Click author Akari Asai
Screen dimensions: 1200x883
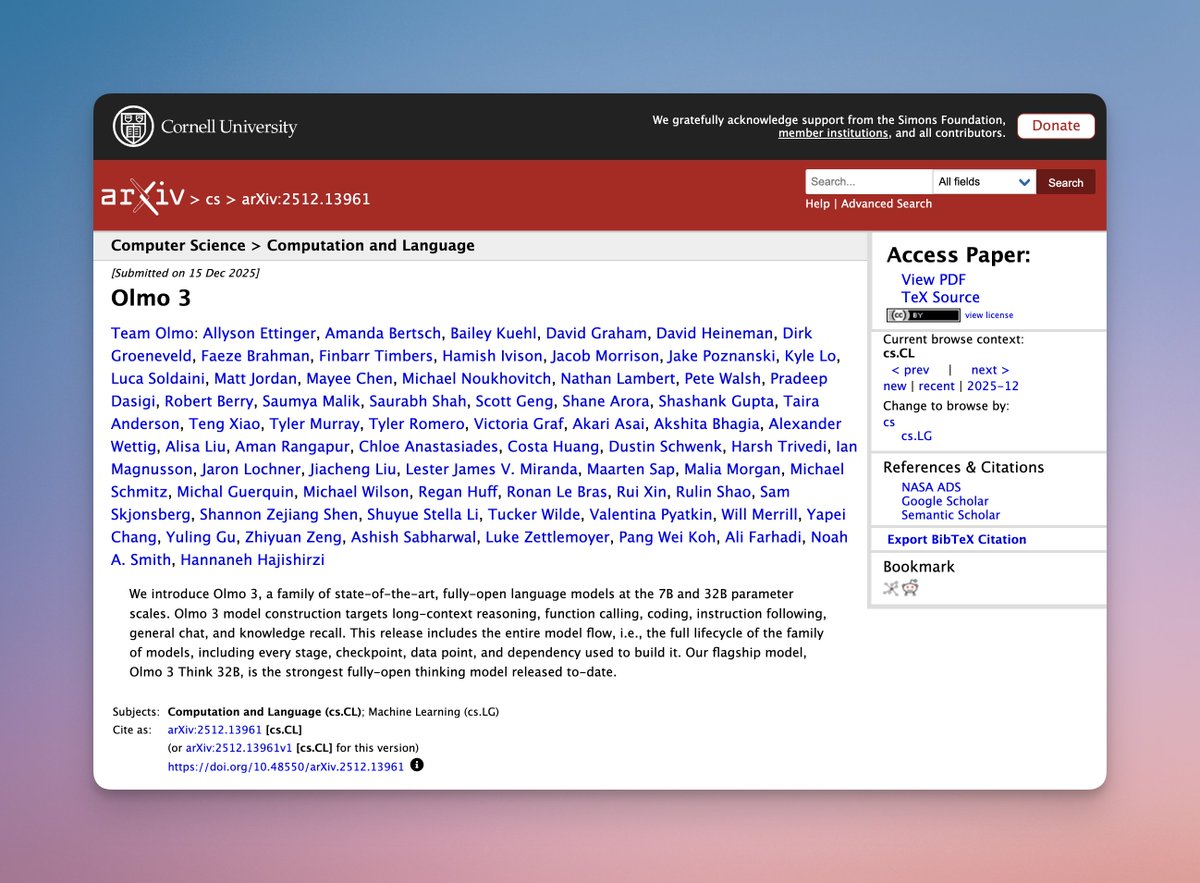(608, 424)
